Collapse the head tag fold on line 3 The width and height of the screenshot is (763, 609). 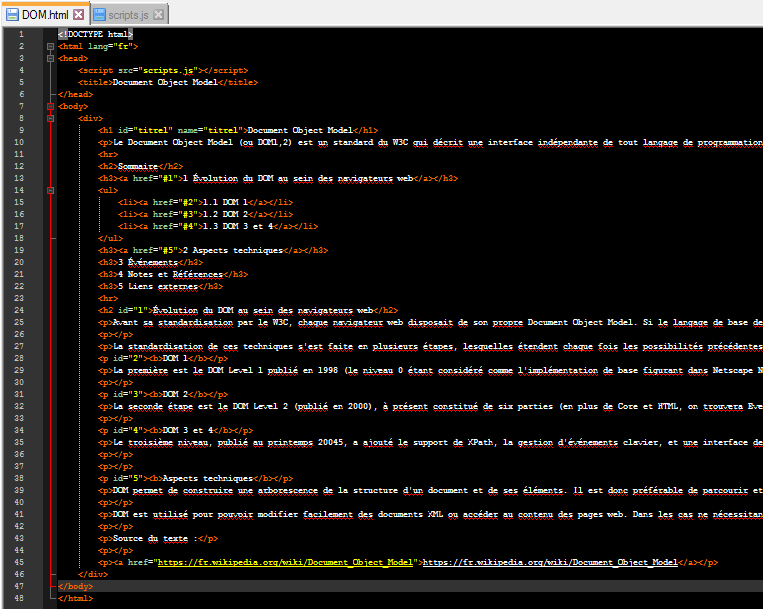pos(50,58)
